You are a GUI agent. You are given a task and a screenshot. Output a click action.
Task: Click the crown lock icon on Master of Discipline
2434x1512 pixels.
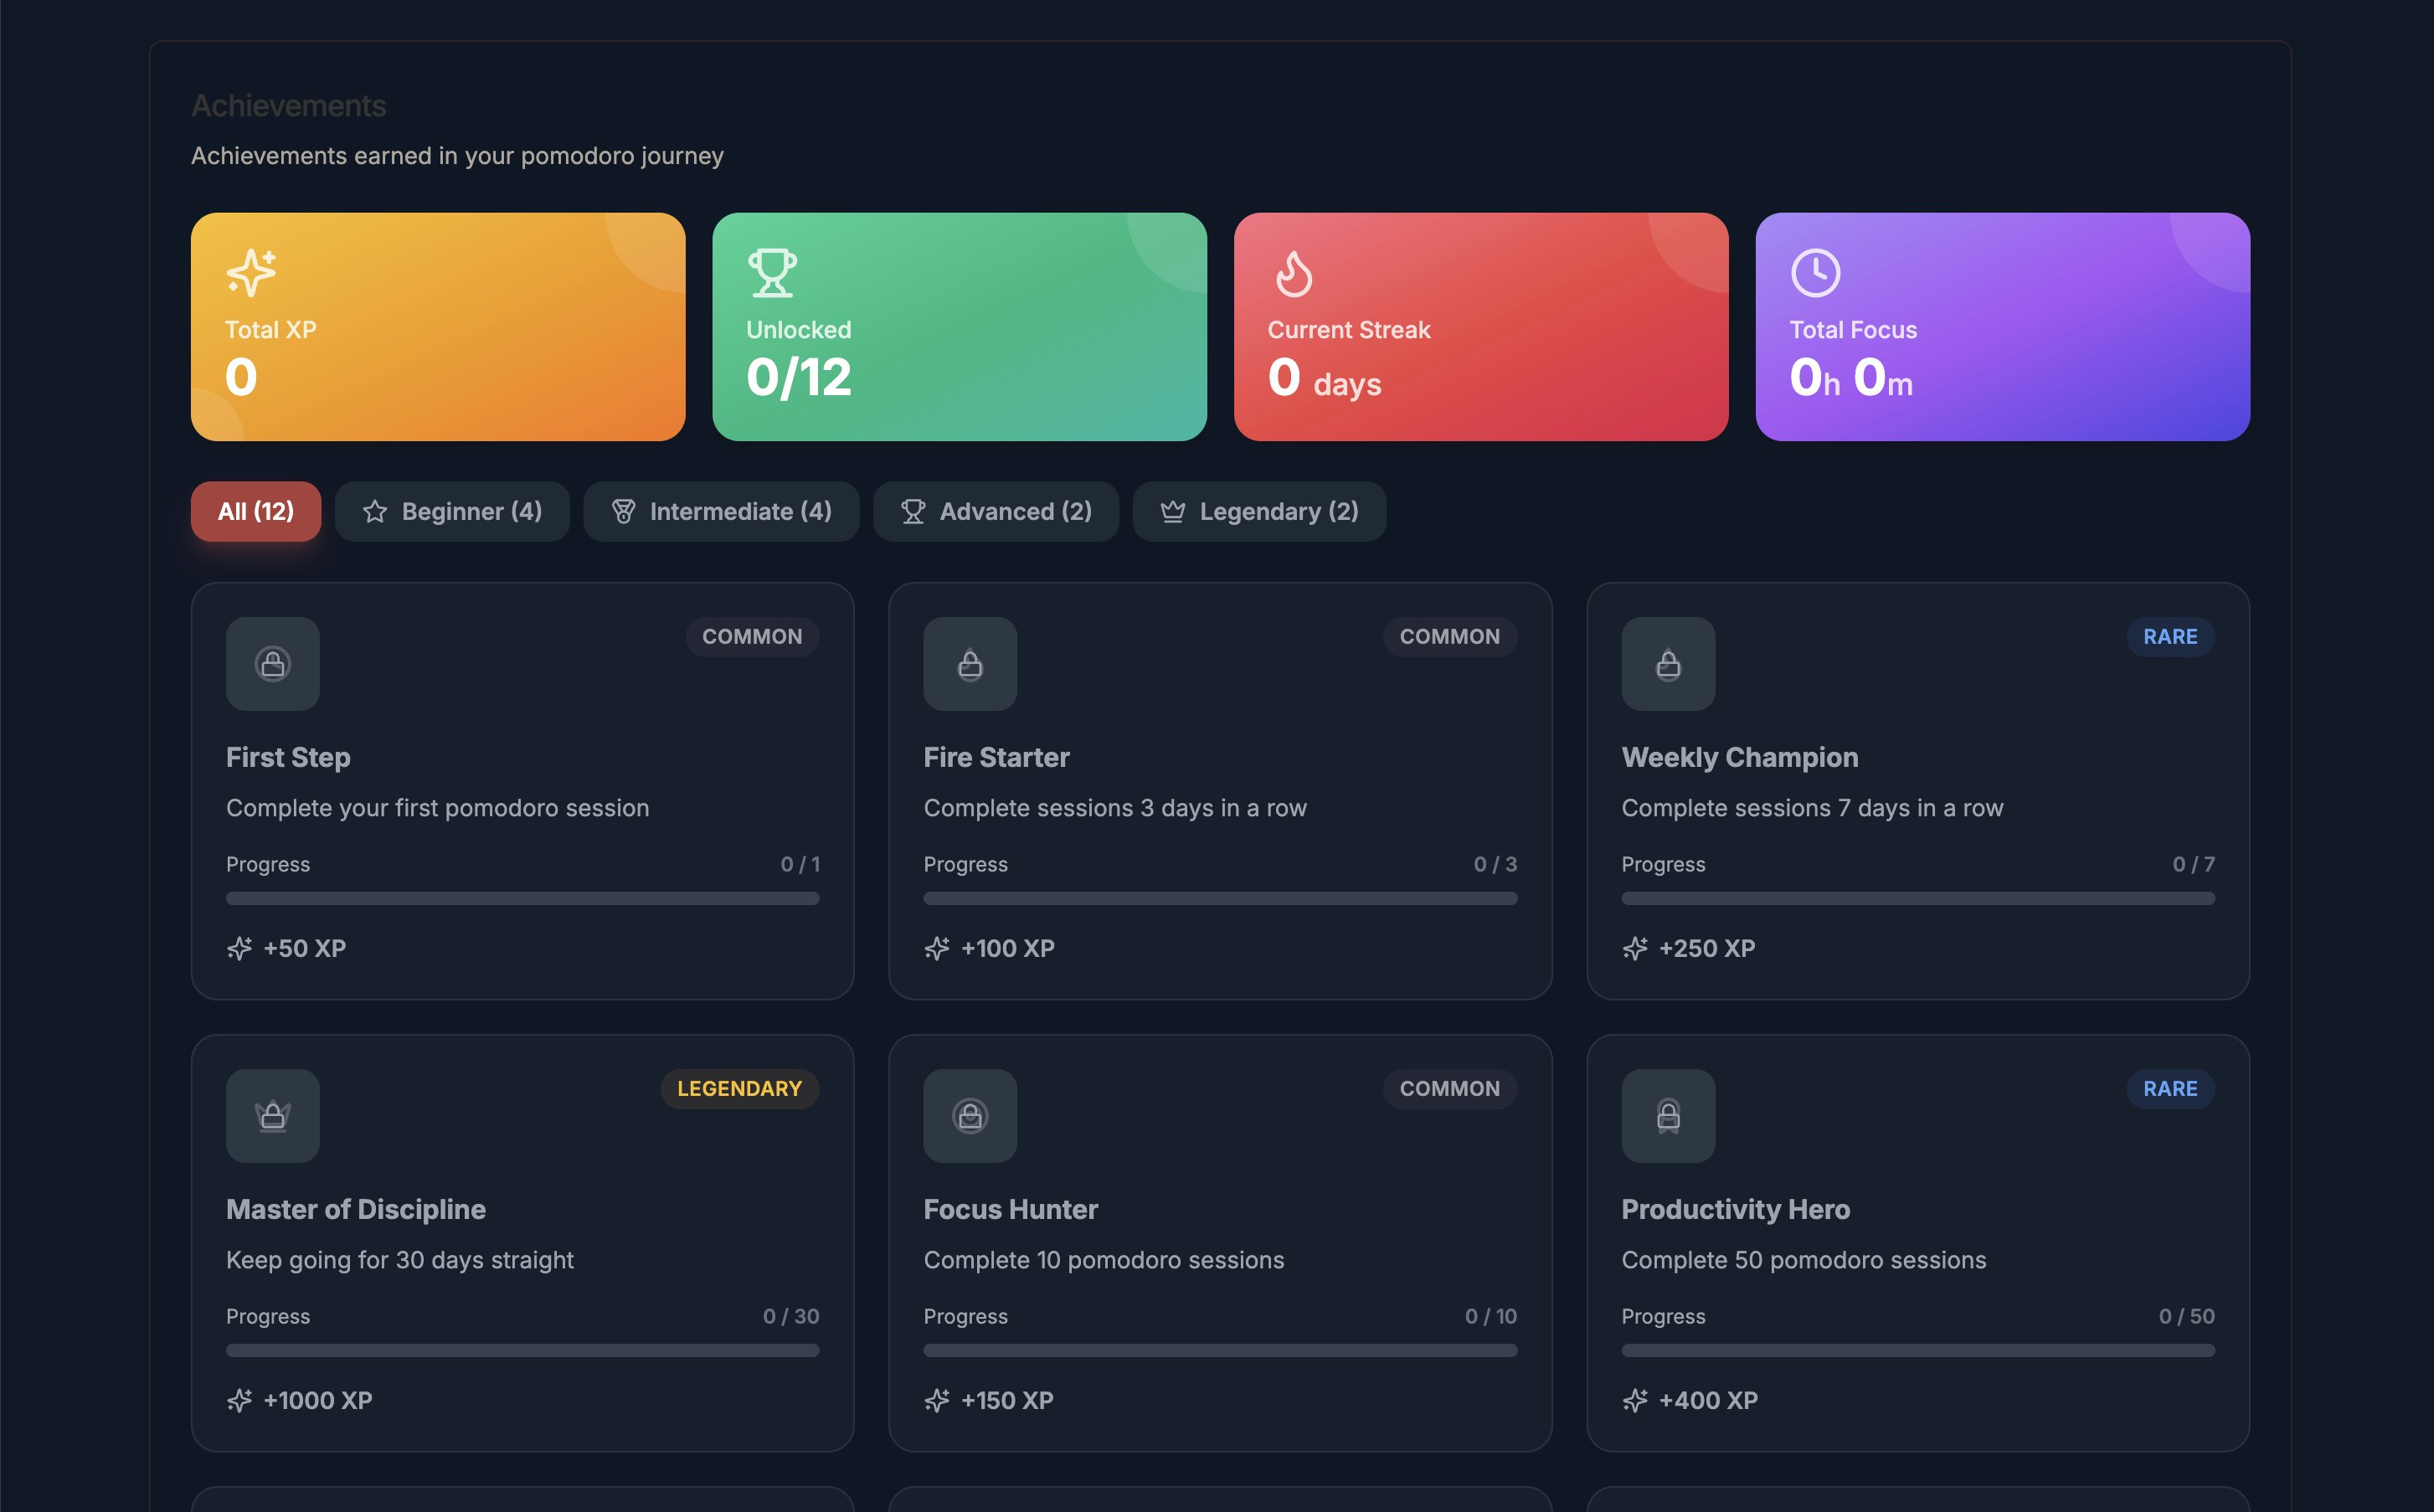tap(272, 1116)
